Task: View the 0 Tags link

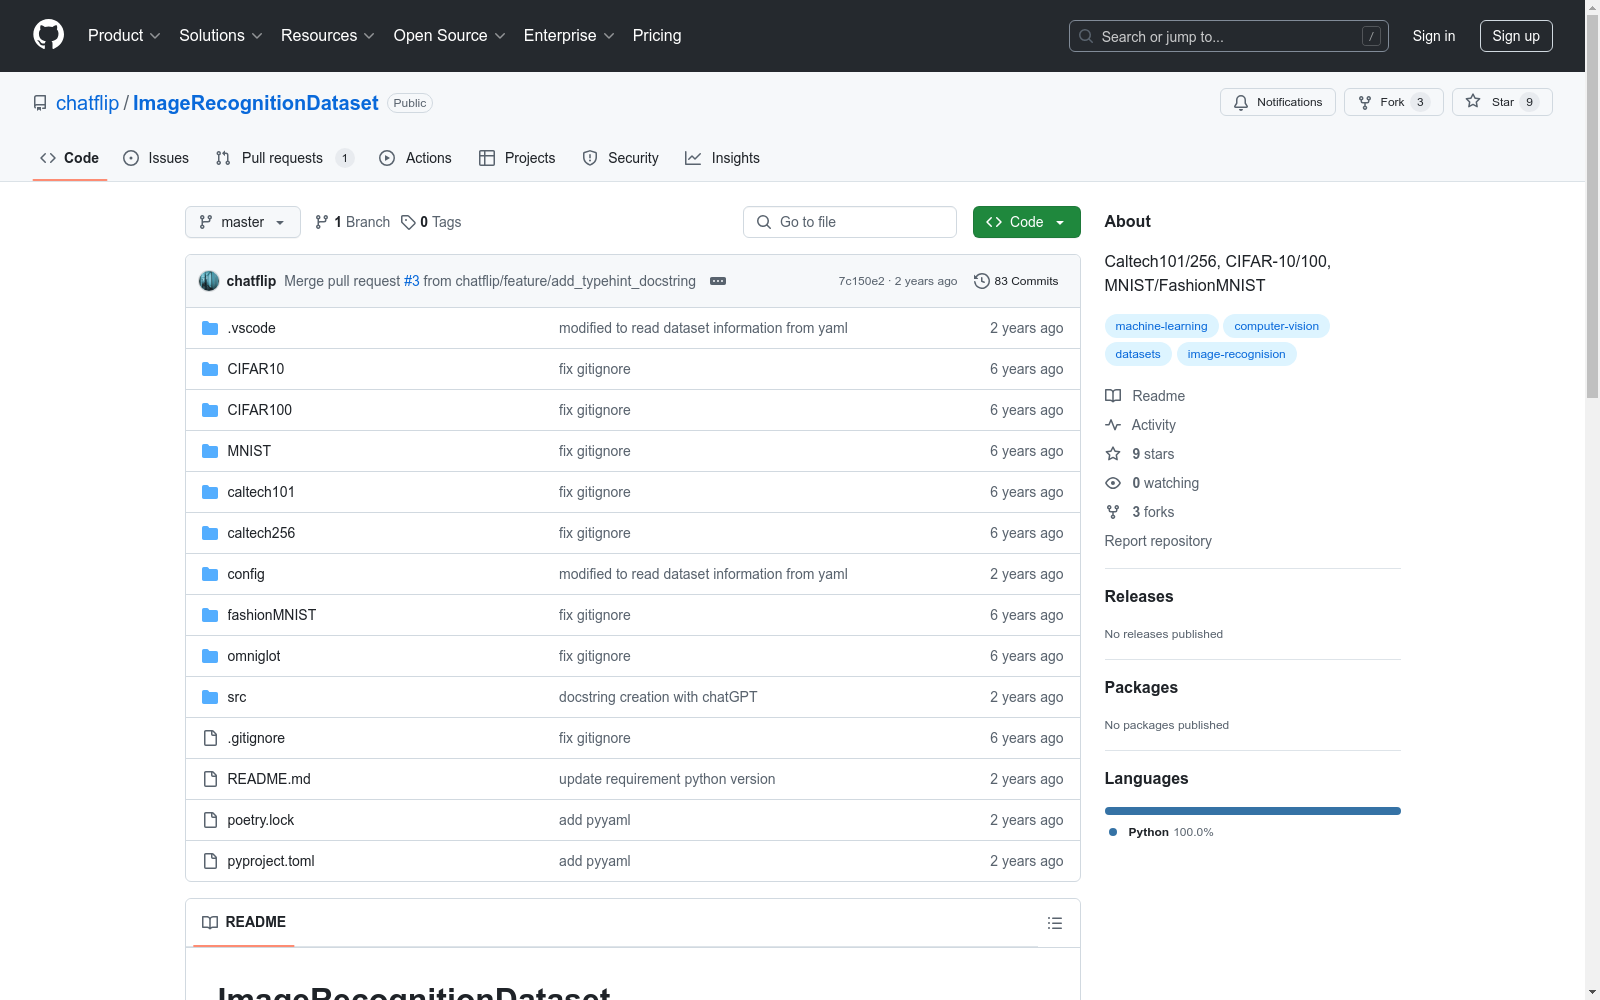Action: click(x=431, y=222)
